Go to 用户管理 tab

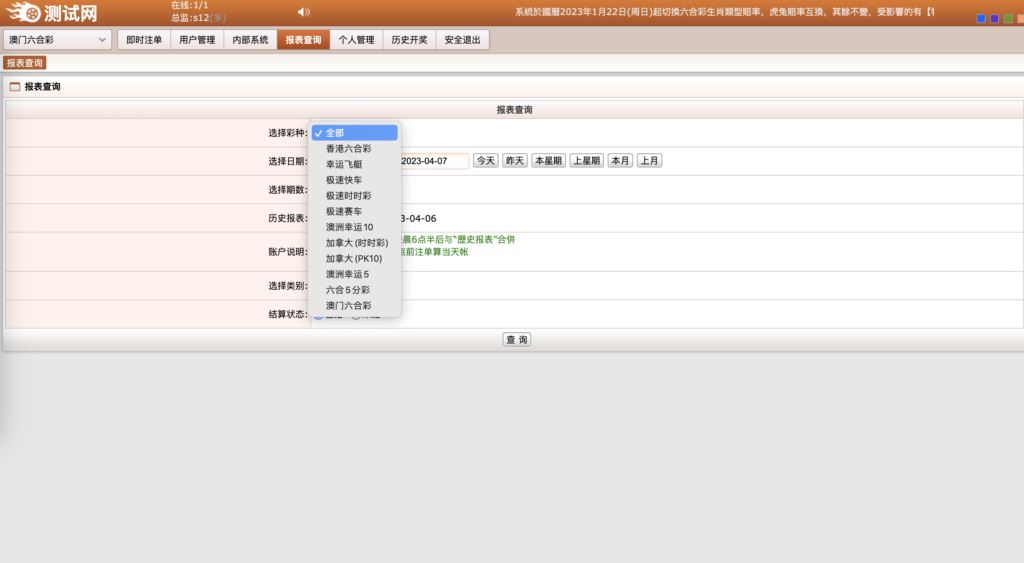point(197,40)
